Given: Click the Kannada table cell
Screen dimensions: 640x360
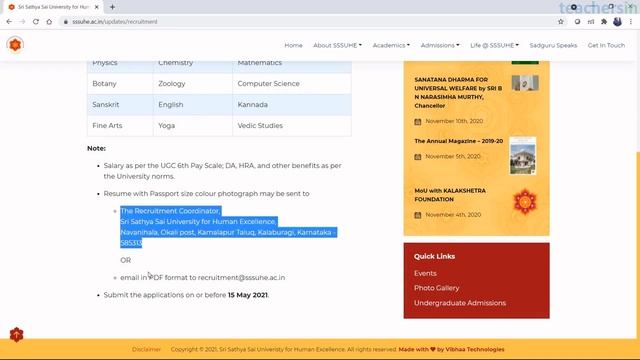Looking at the screenshot, I should click(292, 105).
